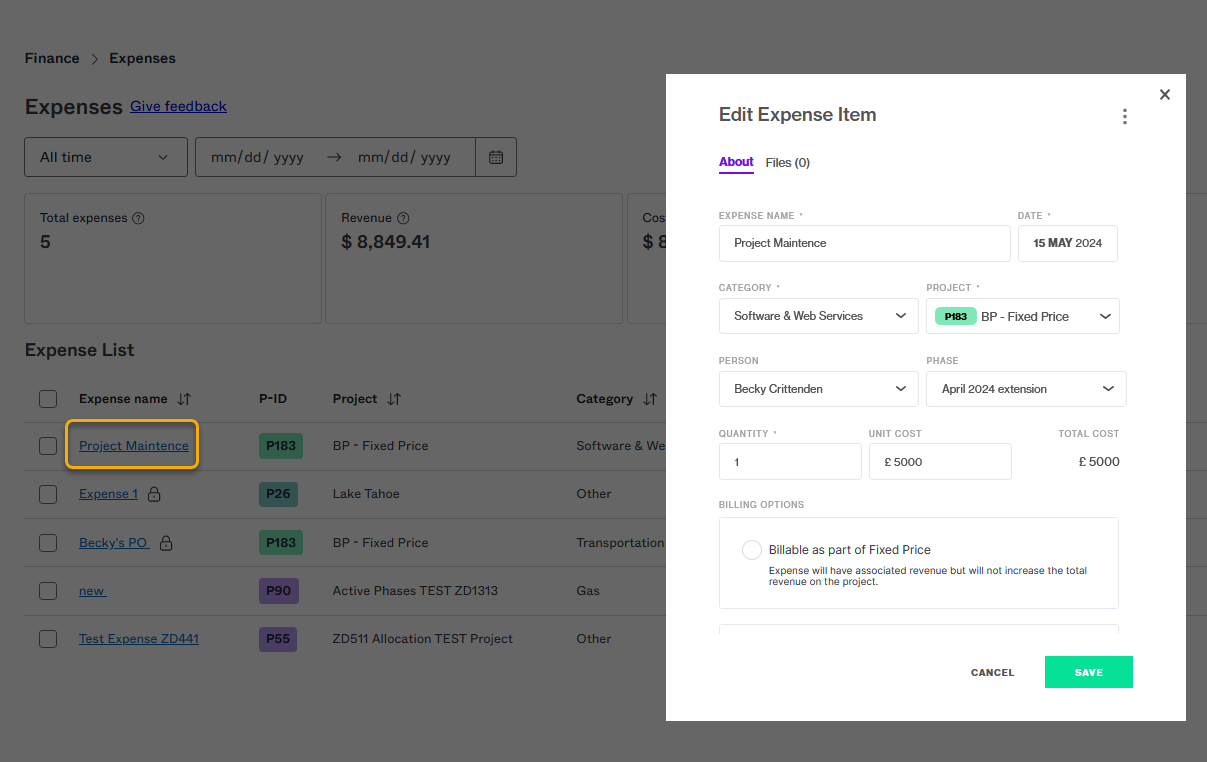Close the Edit Expense Item dialog
The image size is (1207, 762).
1164,94
